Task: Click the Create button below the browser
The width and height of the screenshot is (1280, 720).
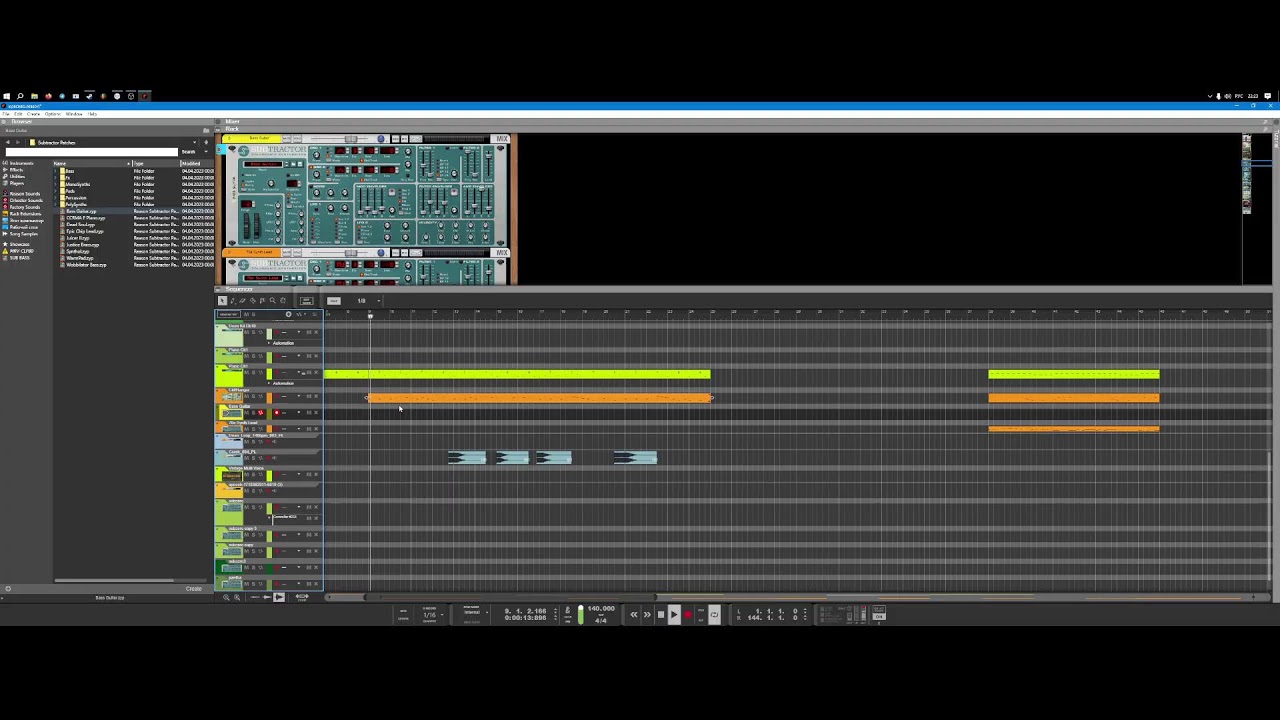Action: pyautogui.click(x=193, y=589)
